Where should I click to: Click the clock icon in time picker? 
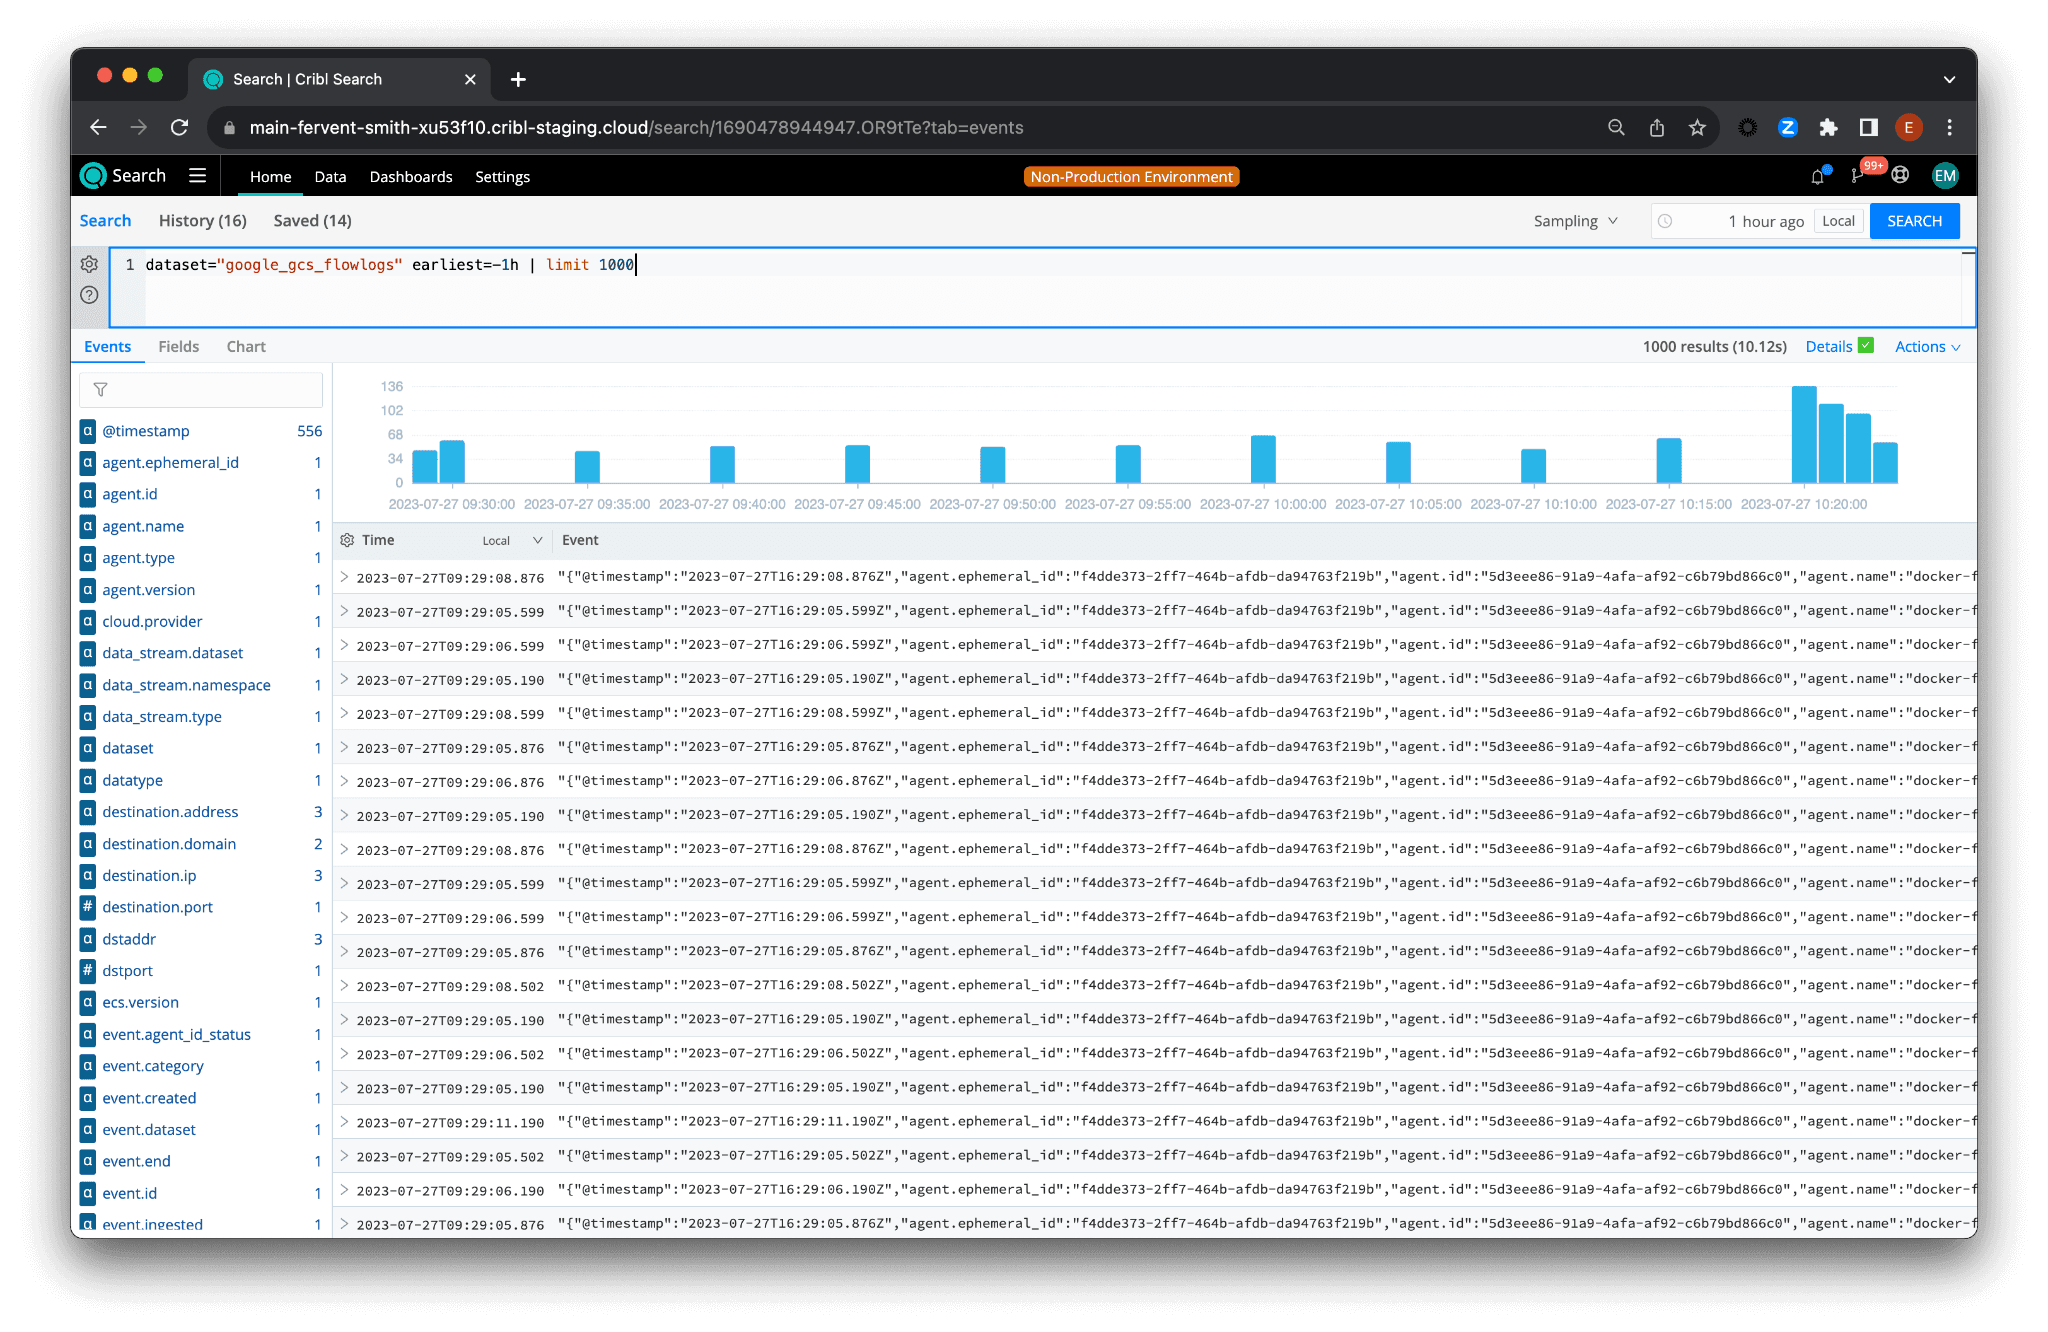pos(1665,221)
